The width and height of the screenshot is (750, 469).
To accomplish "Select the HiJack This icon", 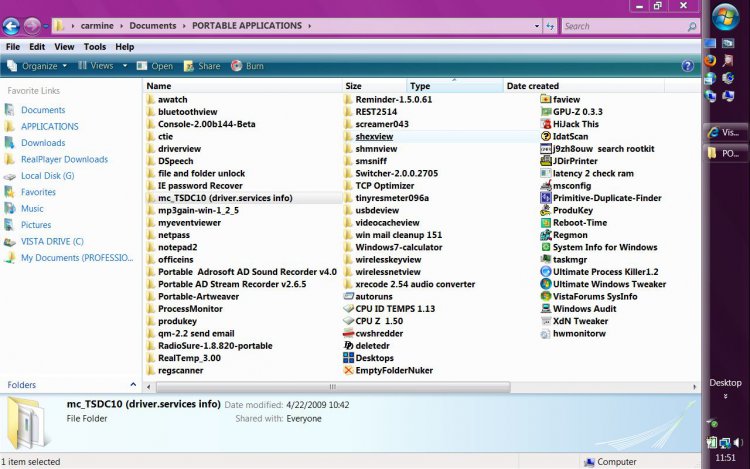I will [545, 124].
